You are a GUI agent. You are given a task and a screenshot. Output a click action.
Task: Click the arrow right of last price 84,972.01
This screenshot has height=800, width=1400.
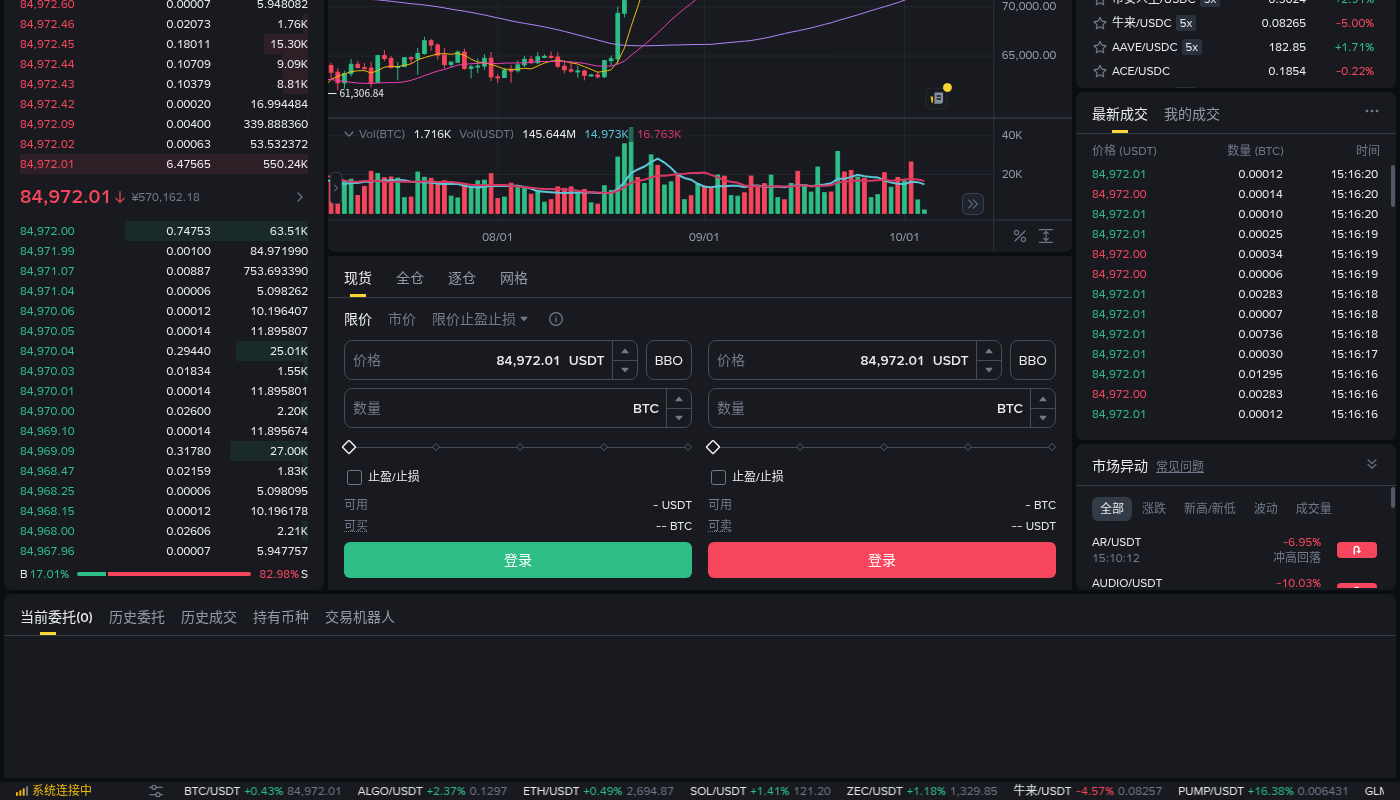(x=300, y=197)
